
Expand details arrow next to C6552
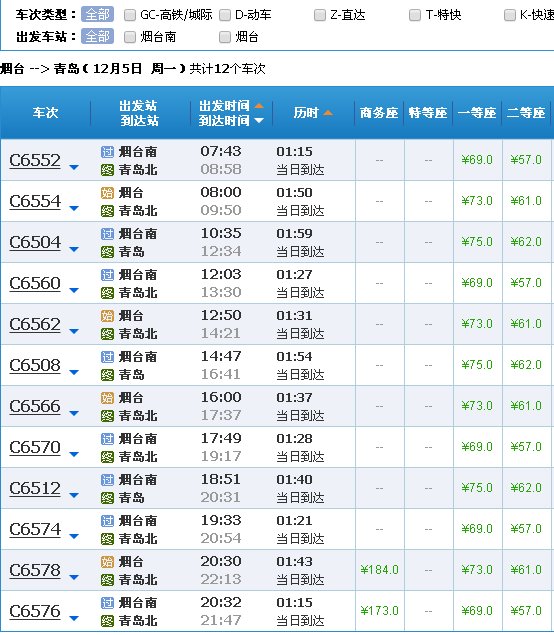tap(74, 167)
